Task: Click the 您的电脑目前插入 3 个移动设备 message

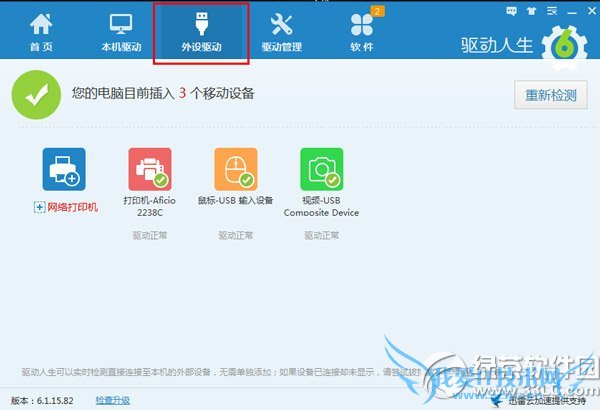Action: click(x=163, y=93)
